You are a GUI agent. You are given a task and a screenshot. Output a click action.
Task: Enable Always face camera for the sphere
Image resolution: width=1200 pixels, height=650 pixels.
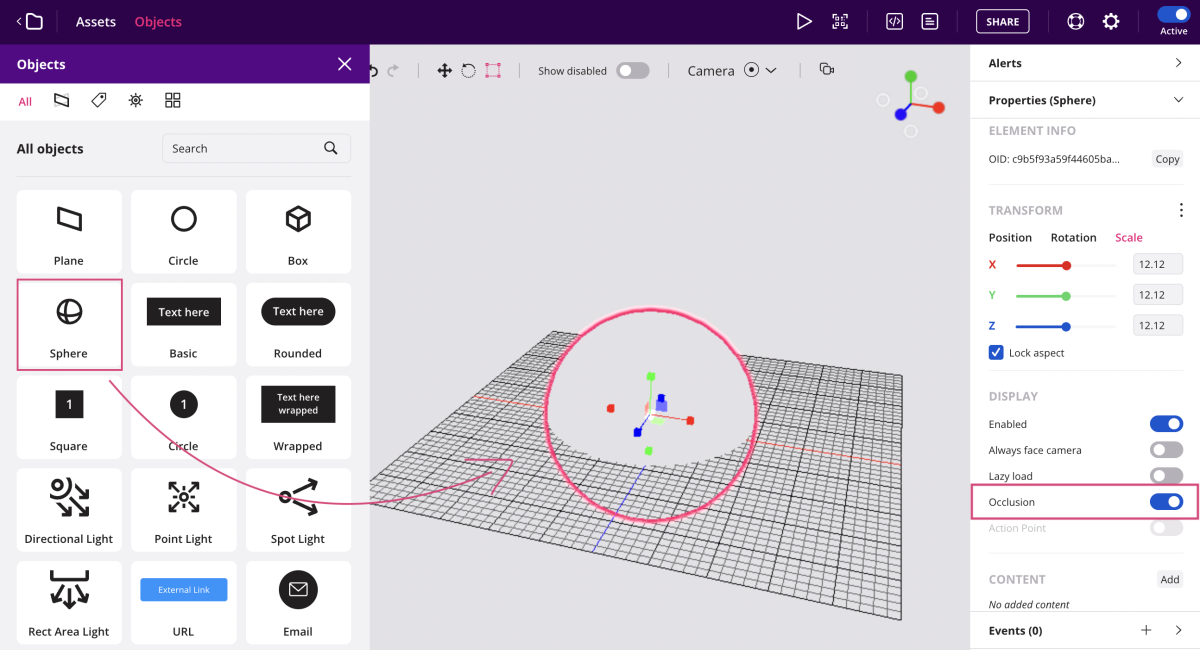pos(1167,449)
